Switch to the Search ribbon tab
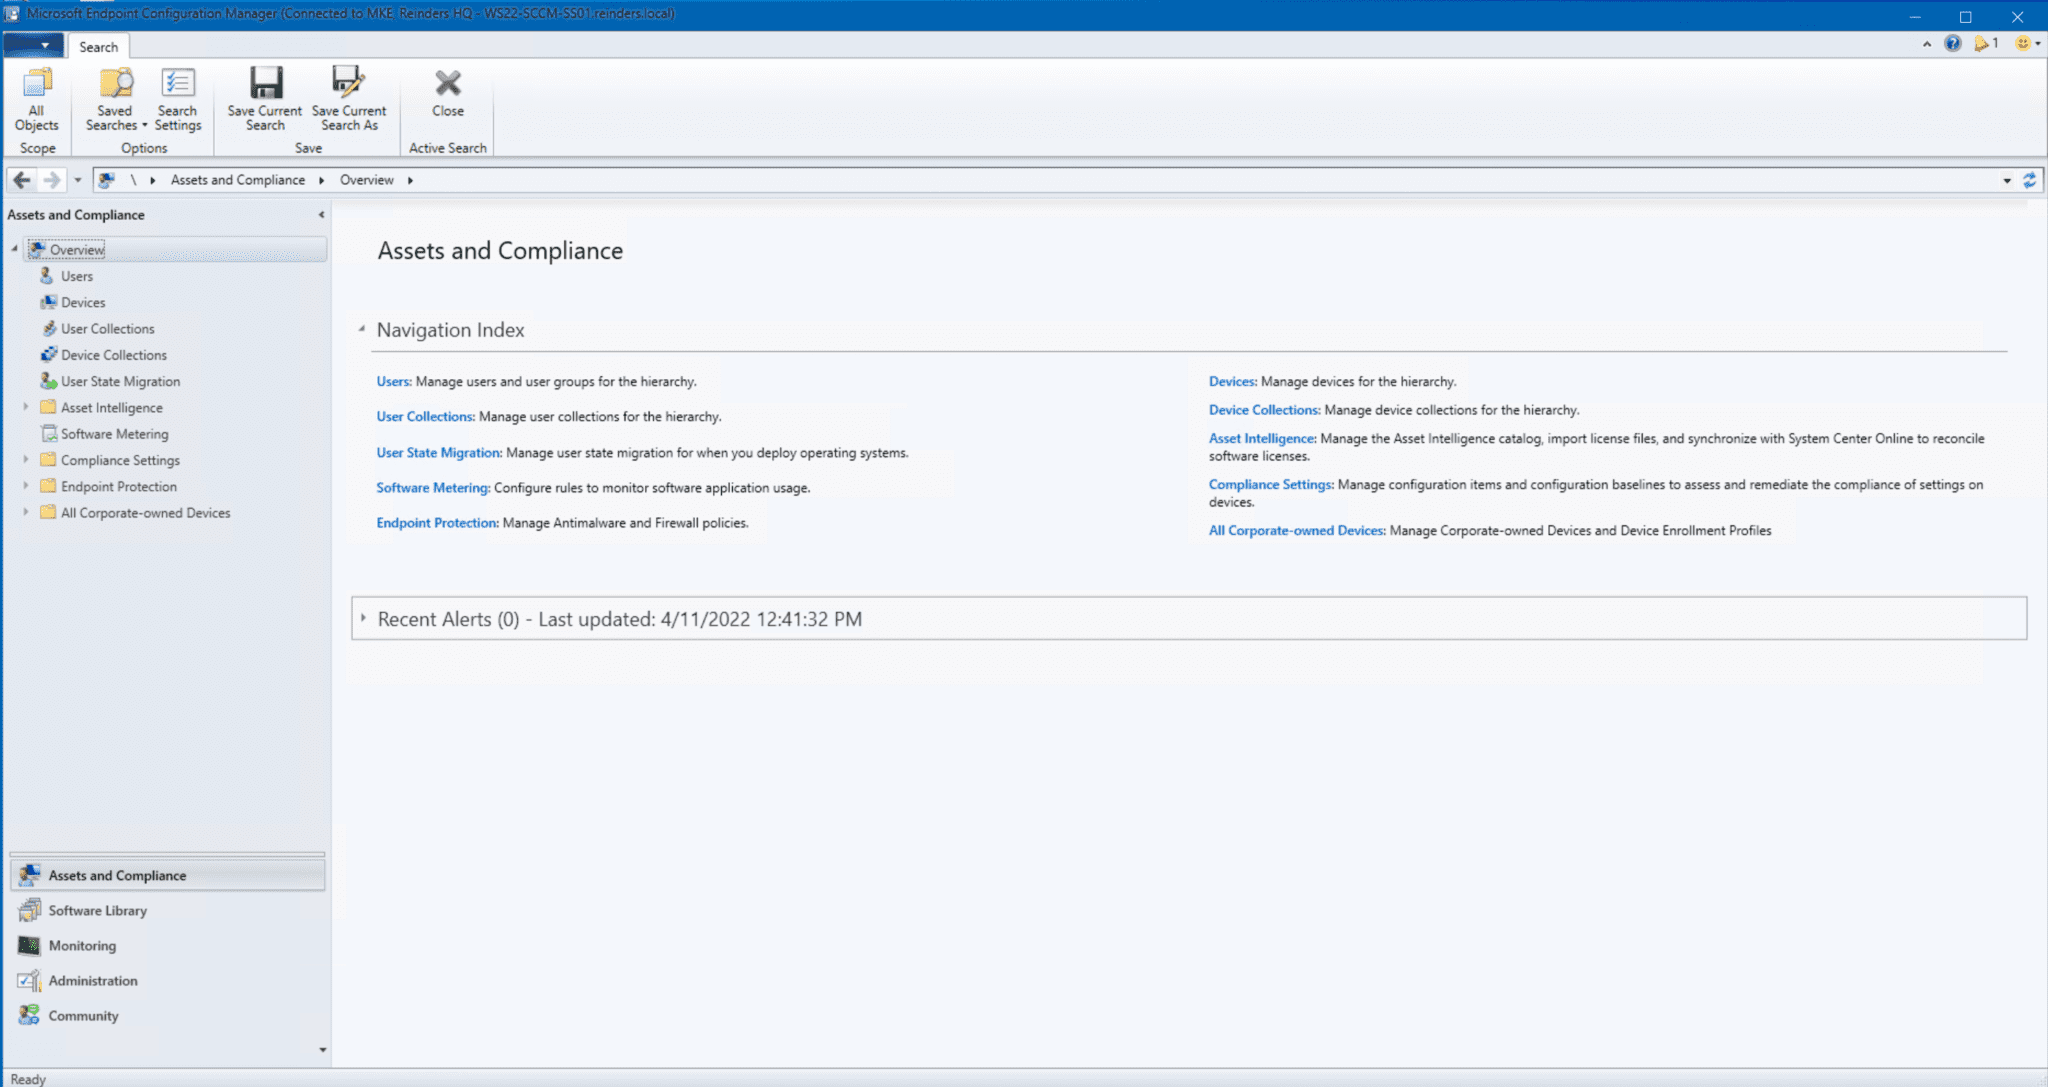 click(x=98, y=46)
